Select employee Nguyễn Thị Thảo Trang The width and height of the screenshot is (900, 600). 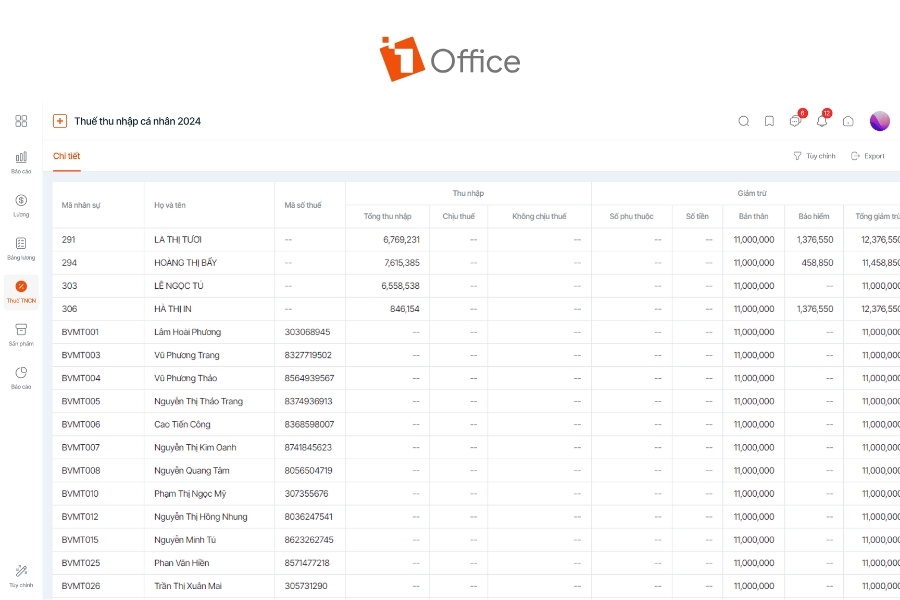pyautogui.click(x=198, y=401)
